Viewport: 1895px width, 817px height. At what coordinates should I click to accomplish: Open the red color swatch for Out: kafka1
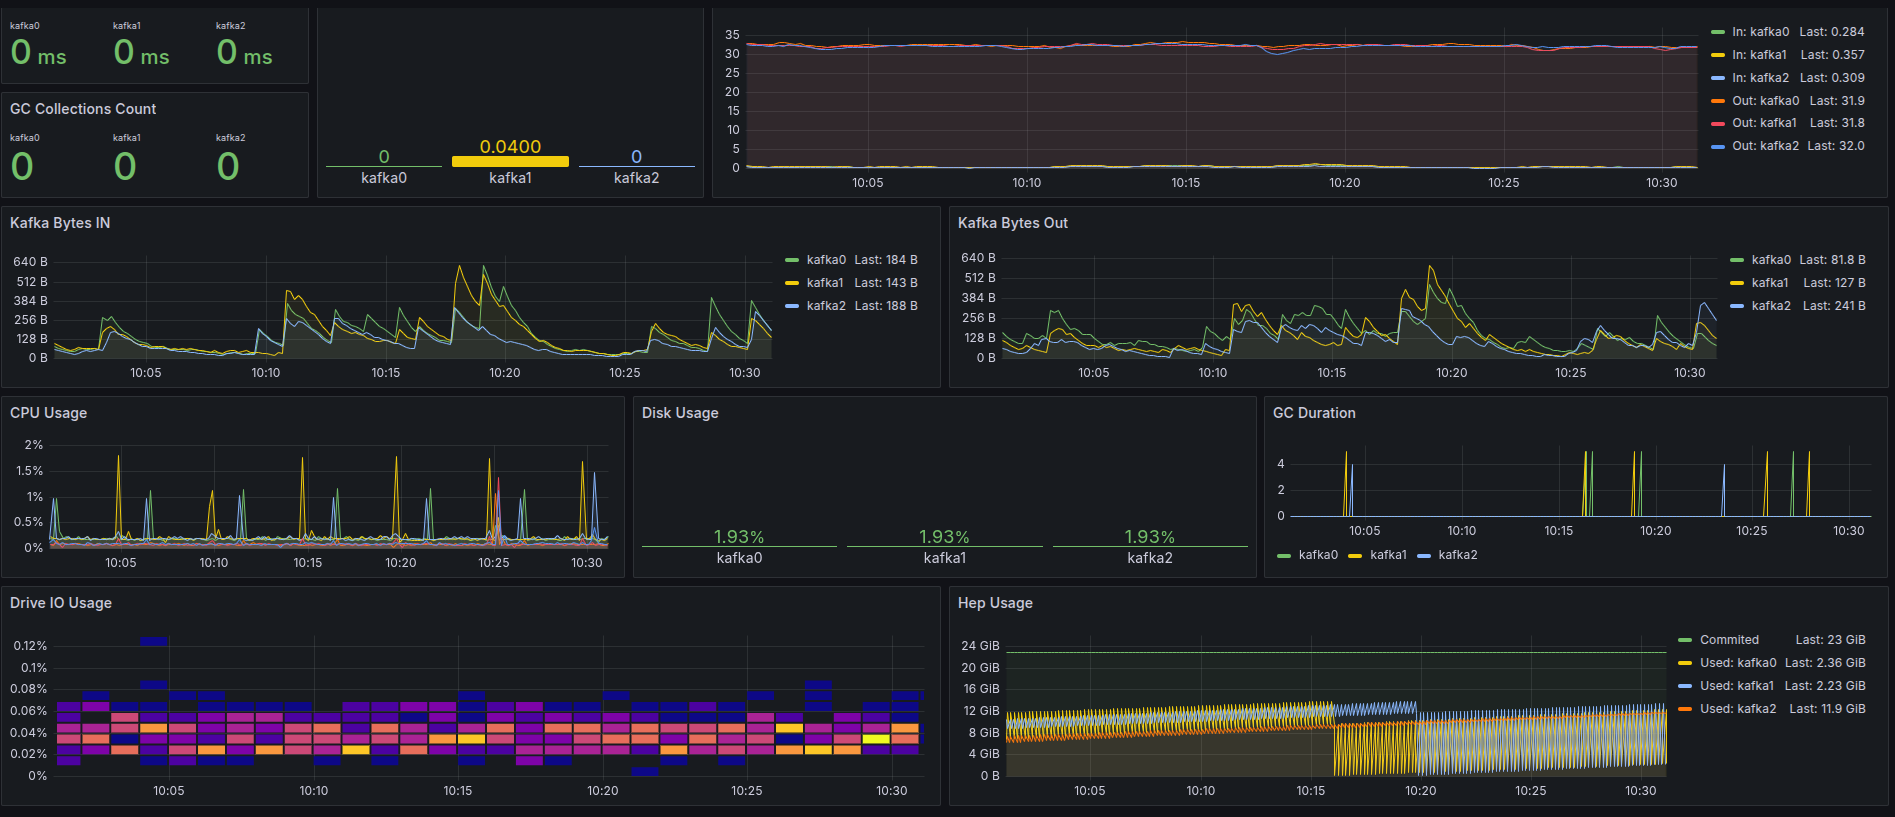point(1718,124)
